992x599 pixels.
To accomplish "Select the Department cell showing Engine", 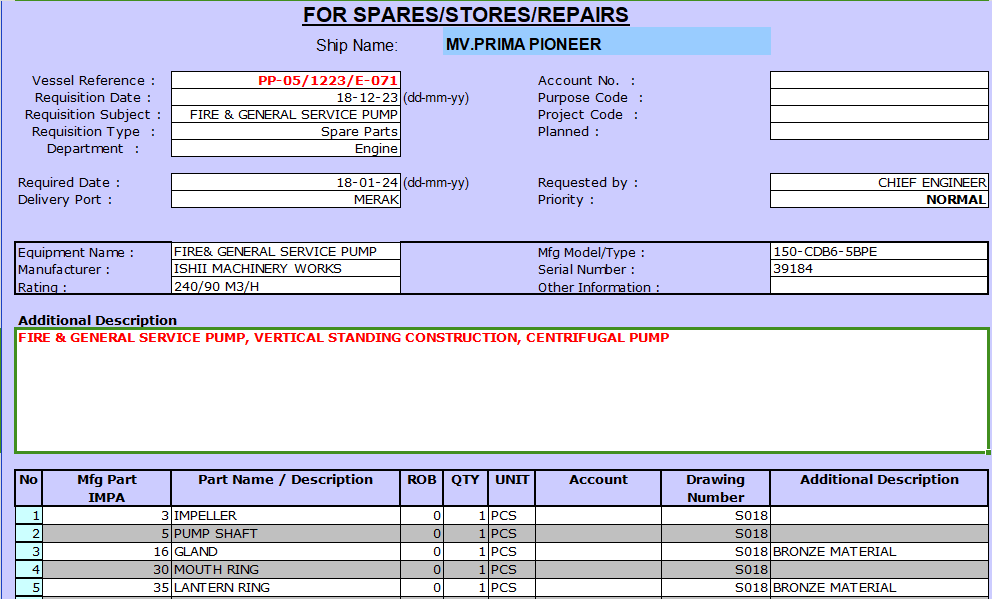I will click(x=286, y=149).
